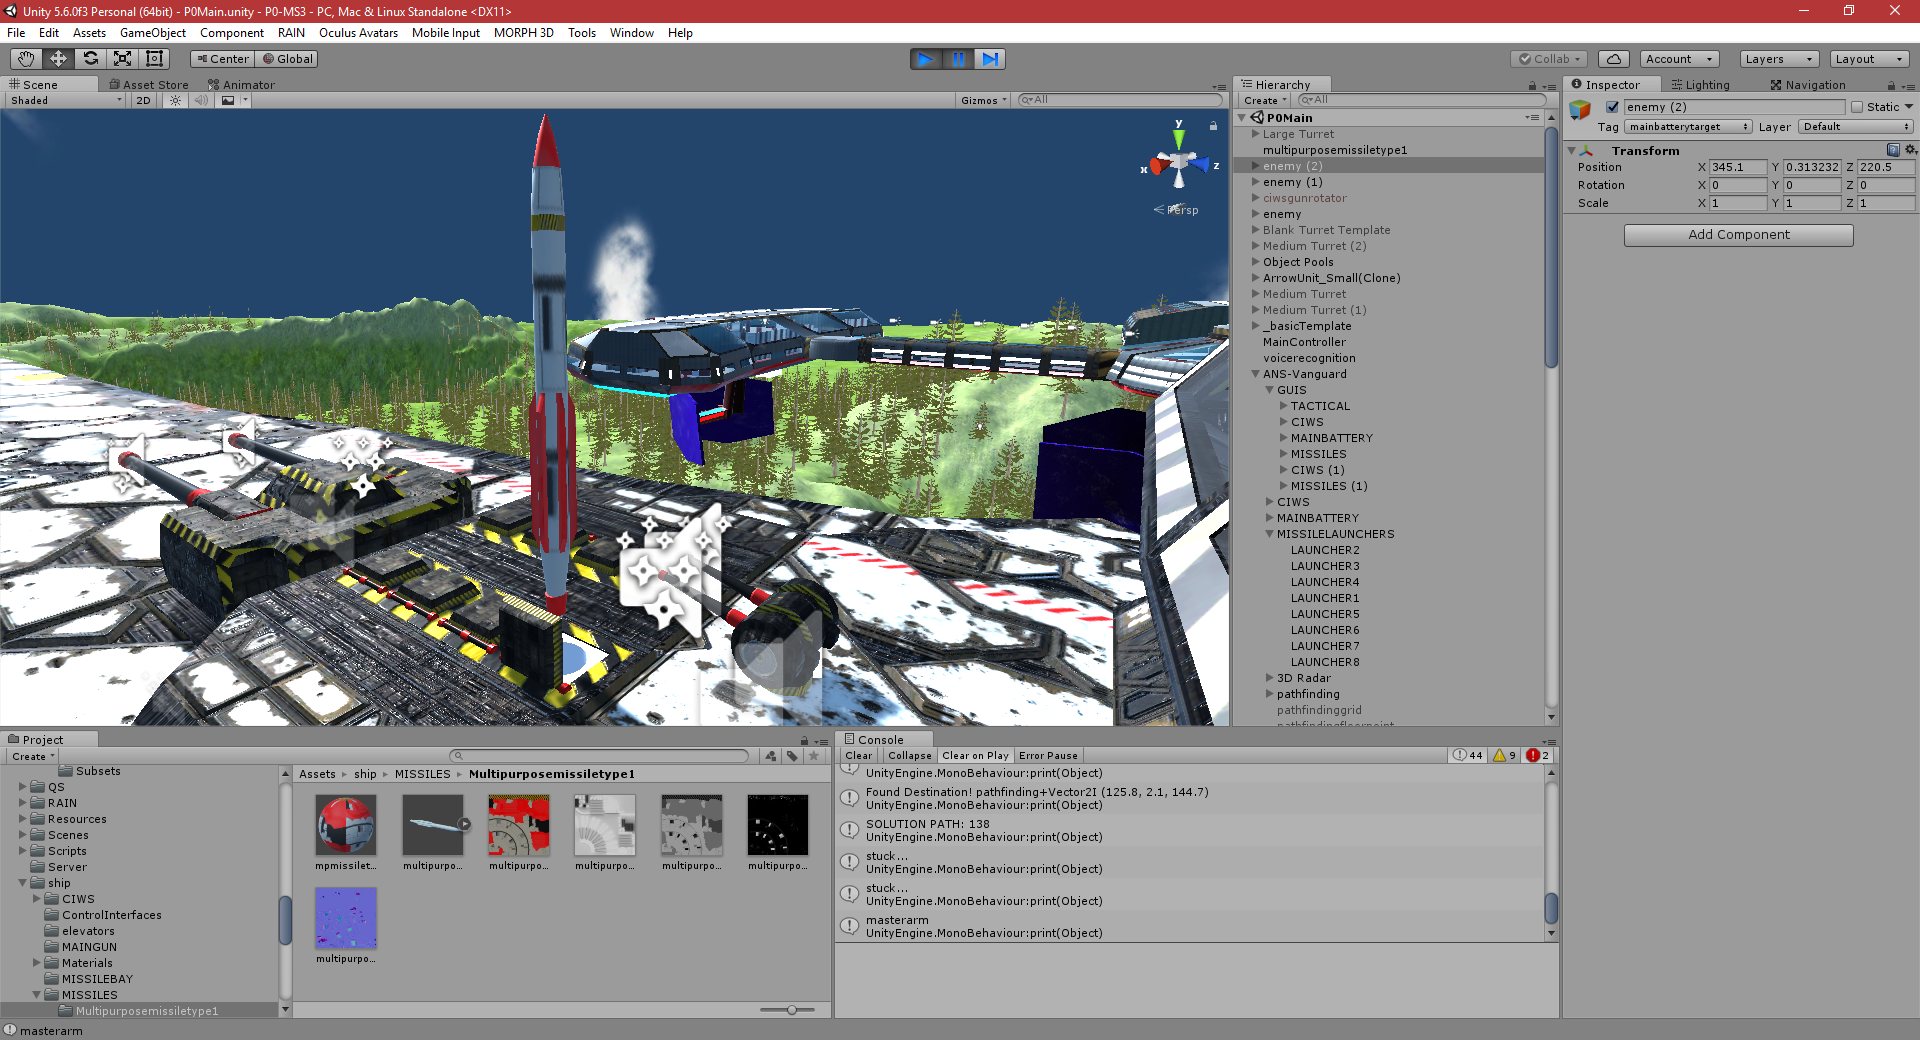The width and height of the screenshot is (1920, 1040).
Task: Select LAUNCHER3 in the Hierarchy
Action: (1325, 566)
